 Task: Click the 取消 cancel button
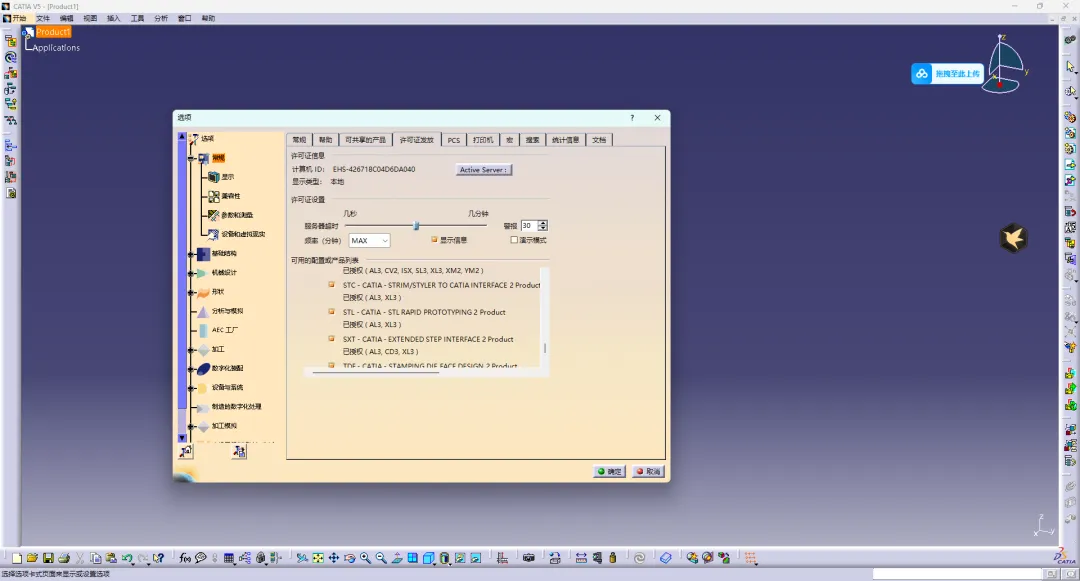648,472
